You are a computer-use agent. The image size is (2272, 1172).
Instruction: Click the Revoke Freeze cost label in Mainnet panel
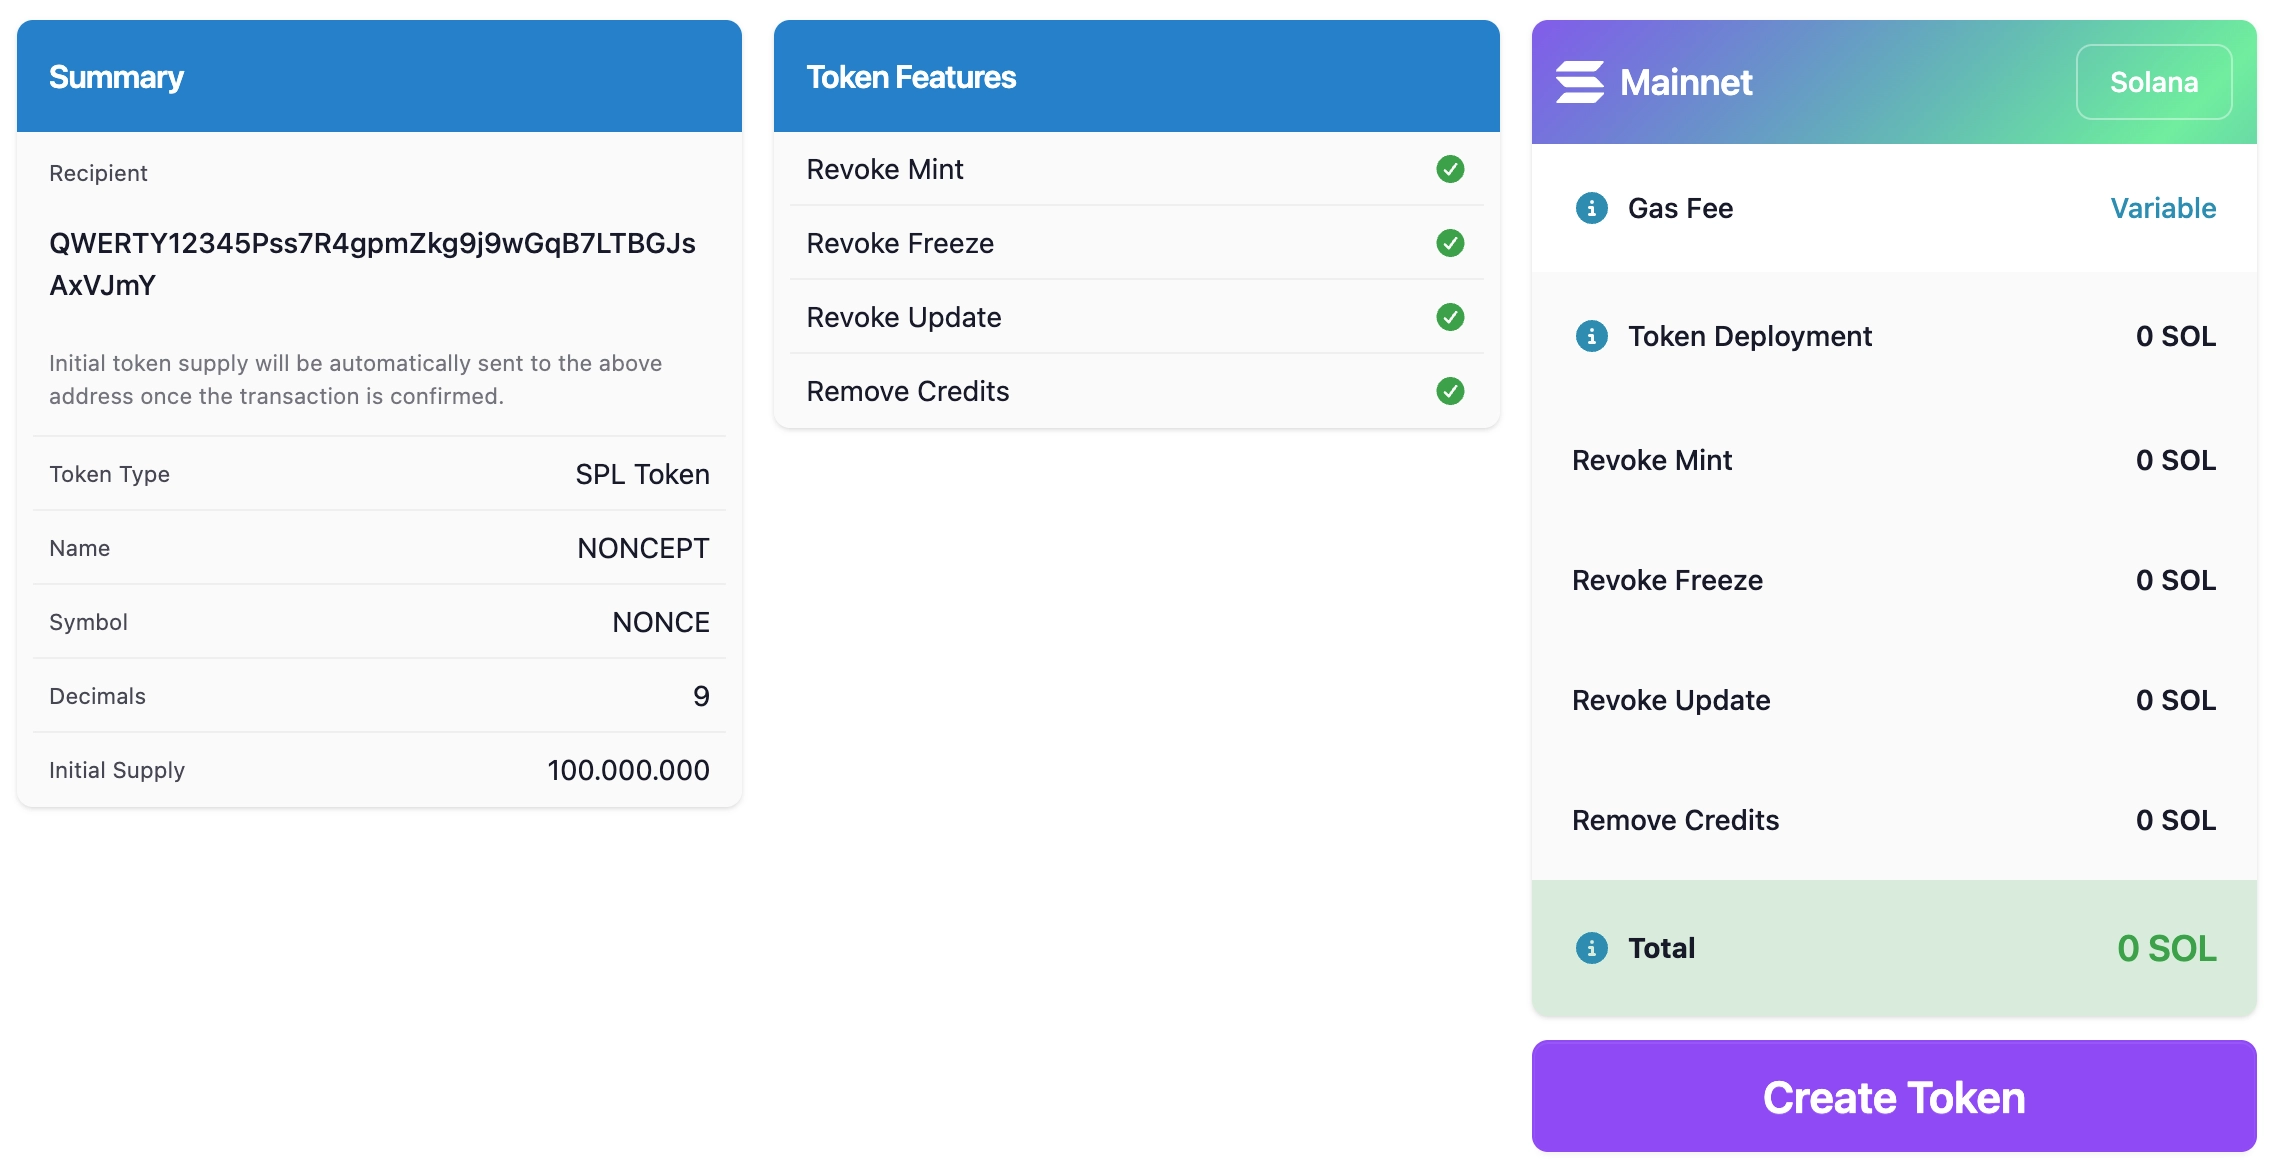click(1667, 580)
